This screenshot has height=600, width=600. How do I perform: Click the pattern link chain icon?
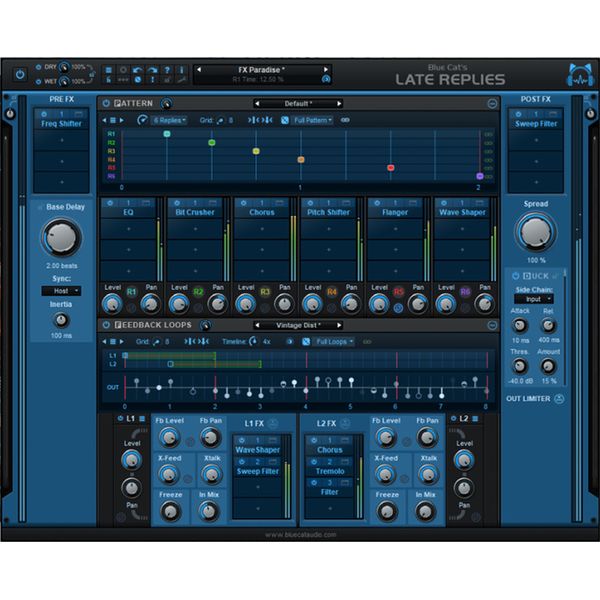click(345, 120)
